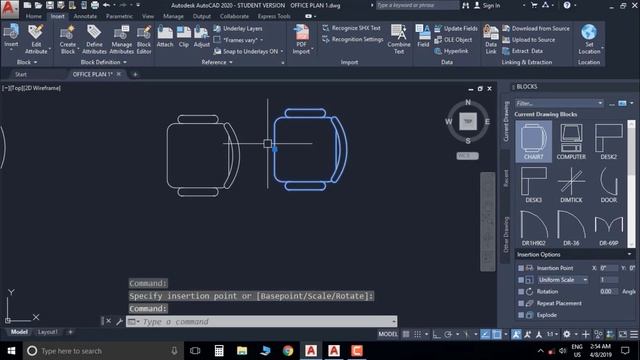Click Recognize SHX Text
The image size is (640, 360).
(351, 28)
